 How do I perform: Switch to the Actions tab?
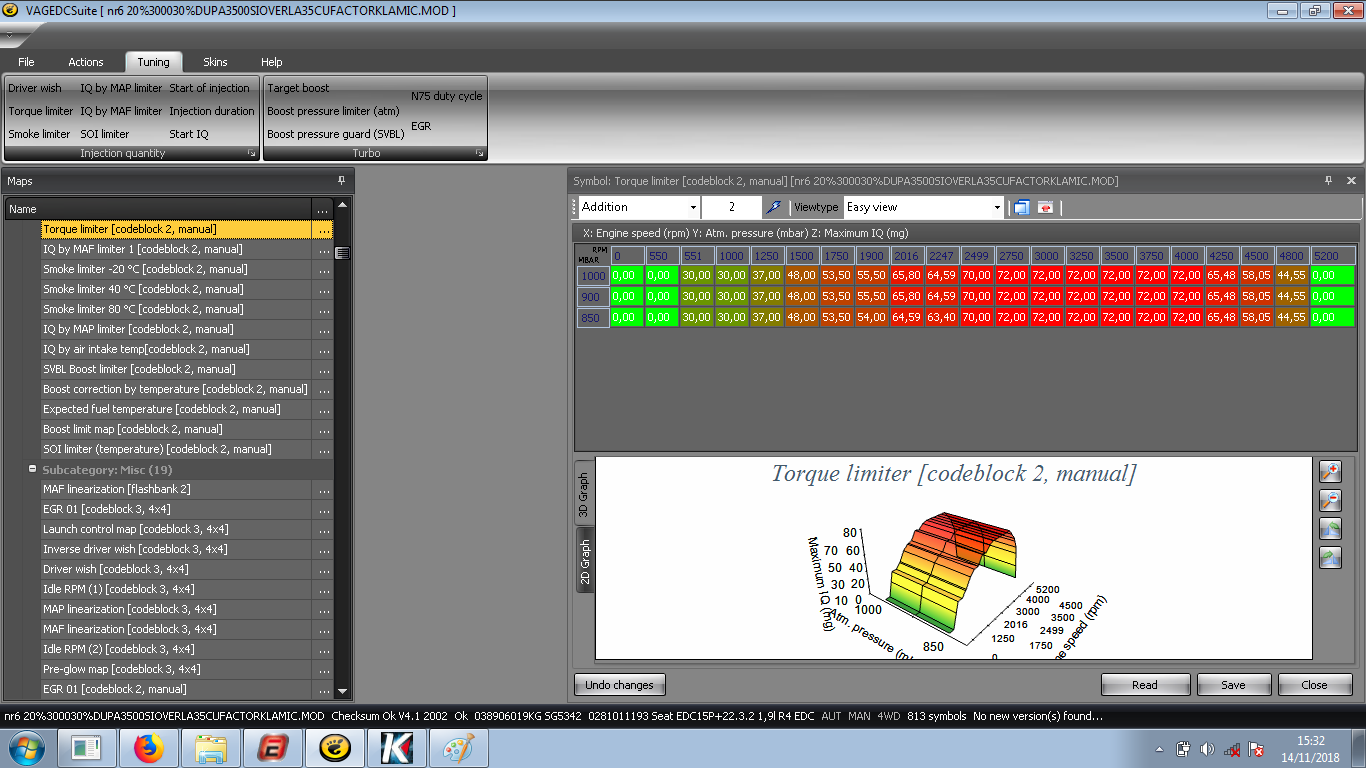(x=86, y=62)
